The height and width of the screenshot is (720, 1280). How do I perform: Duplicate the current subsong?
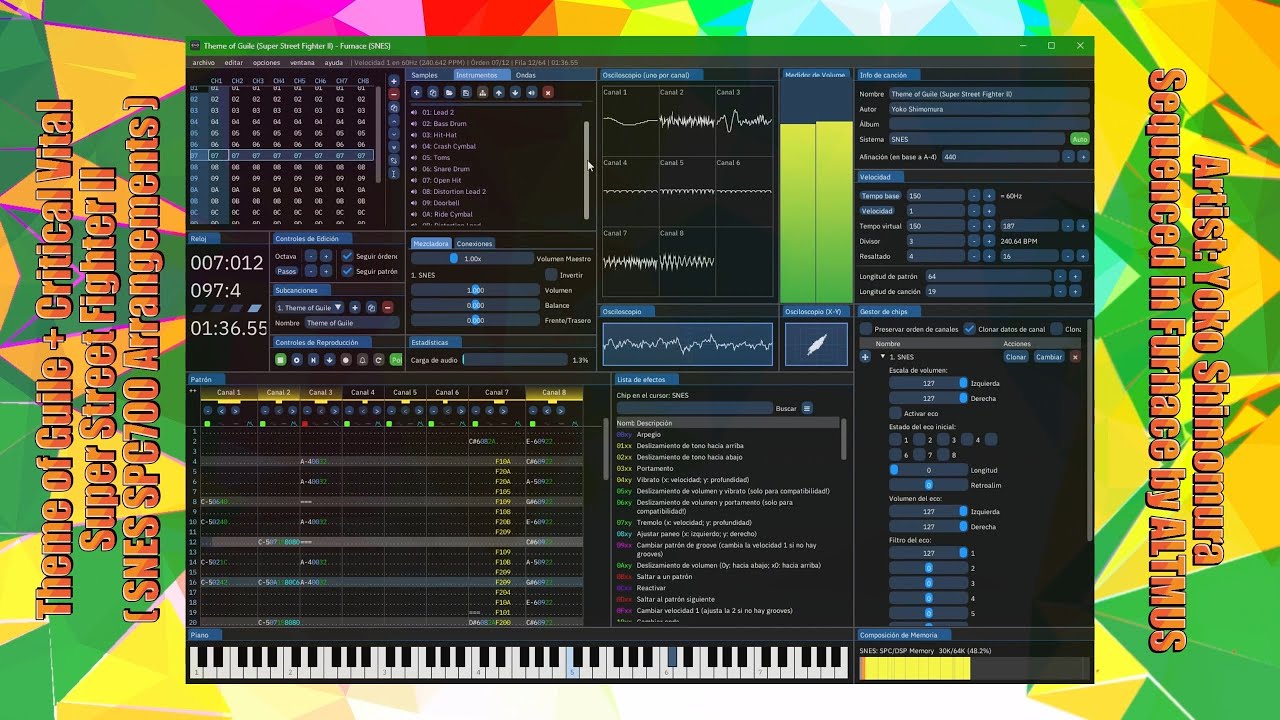point(371,308)
